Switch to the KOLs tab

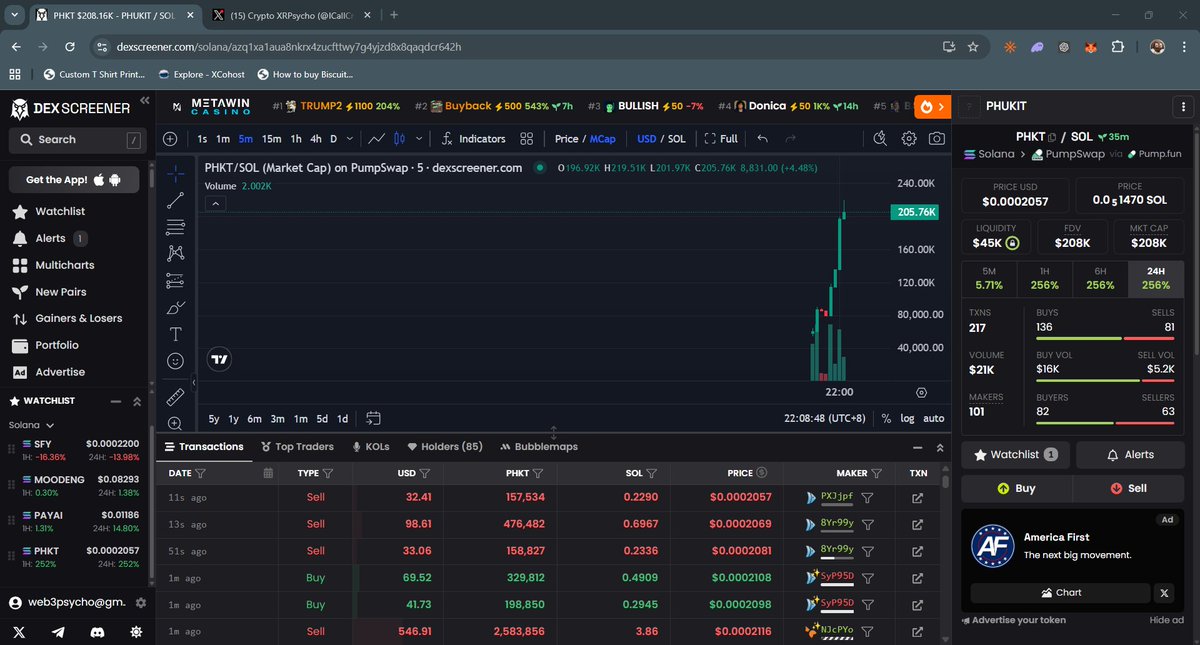(370, 446)
